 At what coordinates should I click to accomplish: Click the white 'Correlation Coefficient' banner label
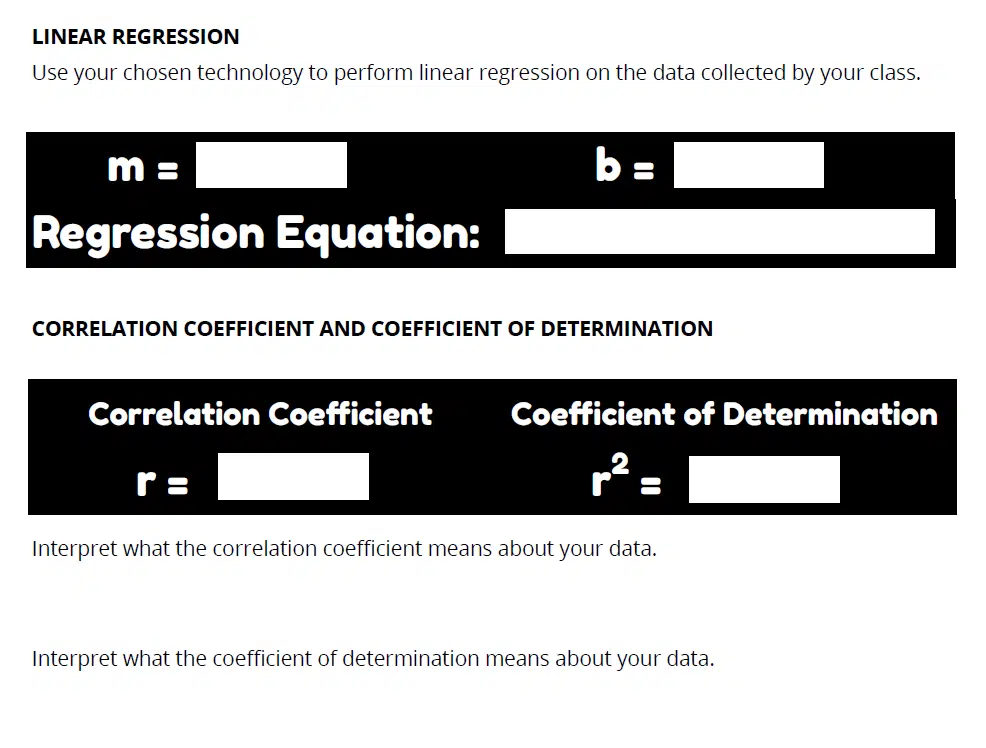[x=260, y=414]
